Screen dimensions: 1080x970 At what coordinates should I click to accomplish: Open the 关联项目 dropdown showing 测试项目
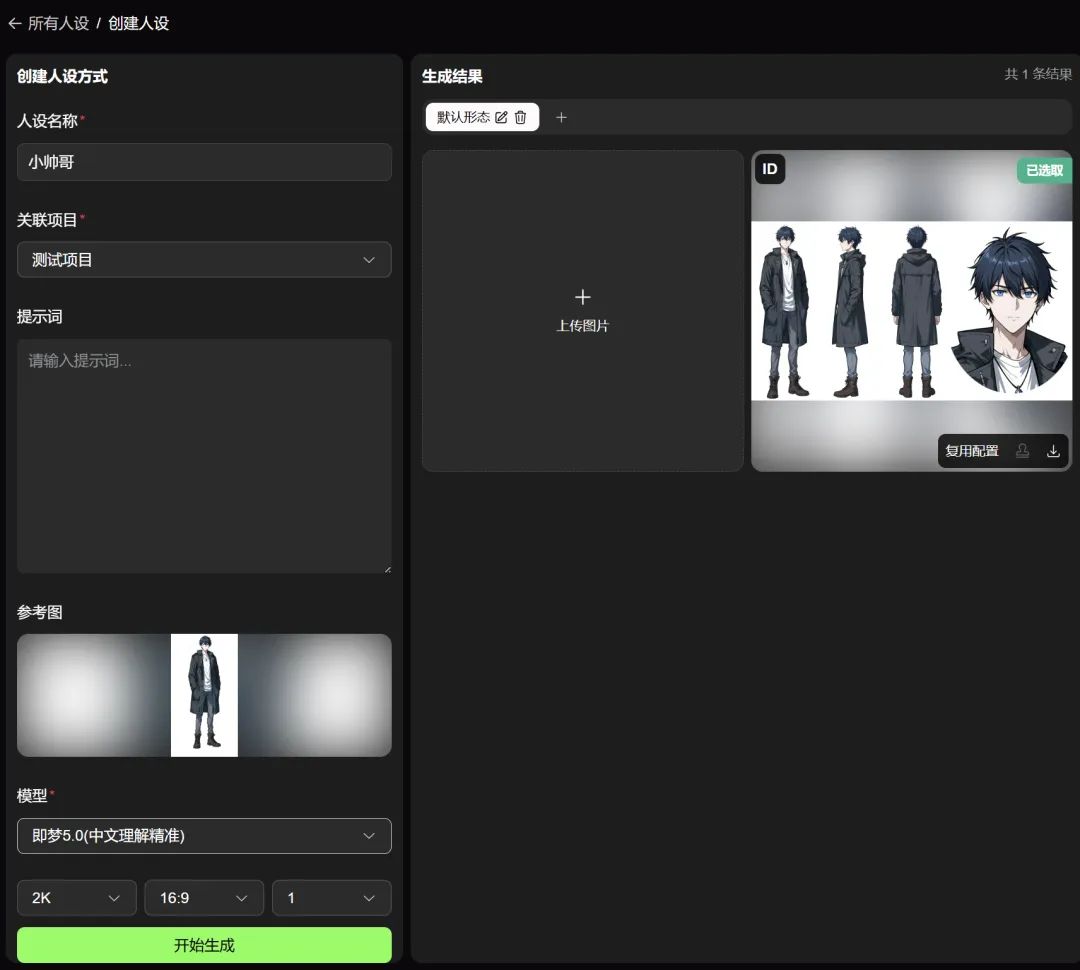coord(204,260)
